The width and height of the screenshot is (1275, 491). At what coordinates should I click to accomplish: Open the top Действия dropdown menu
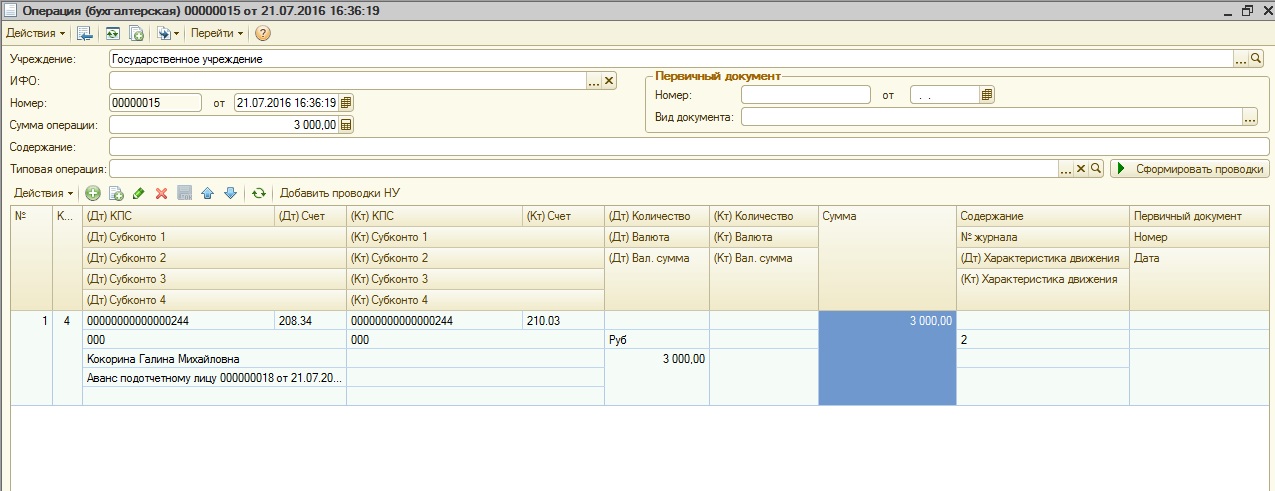point(36,33)
